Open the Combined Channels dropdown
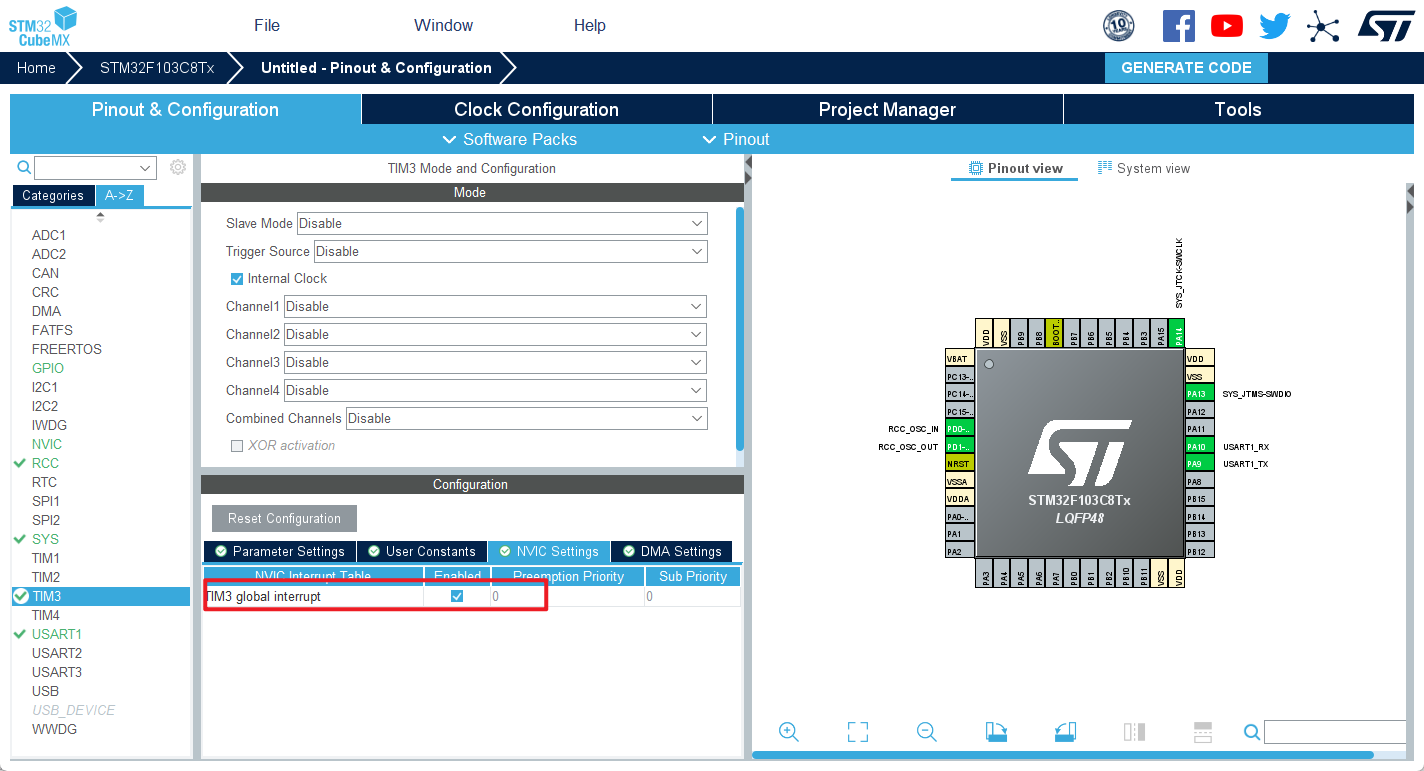The height and width of the screenshot is (771, 1424). point(697,418)
